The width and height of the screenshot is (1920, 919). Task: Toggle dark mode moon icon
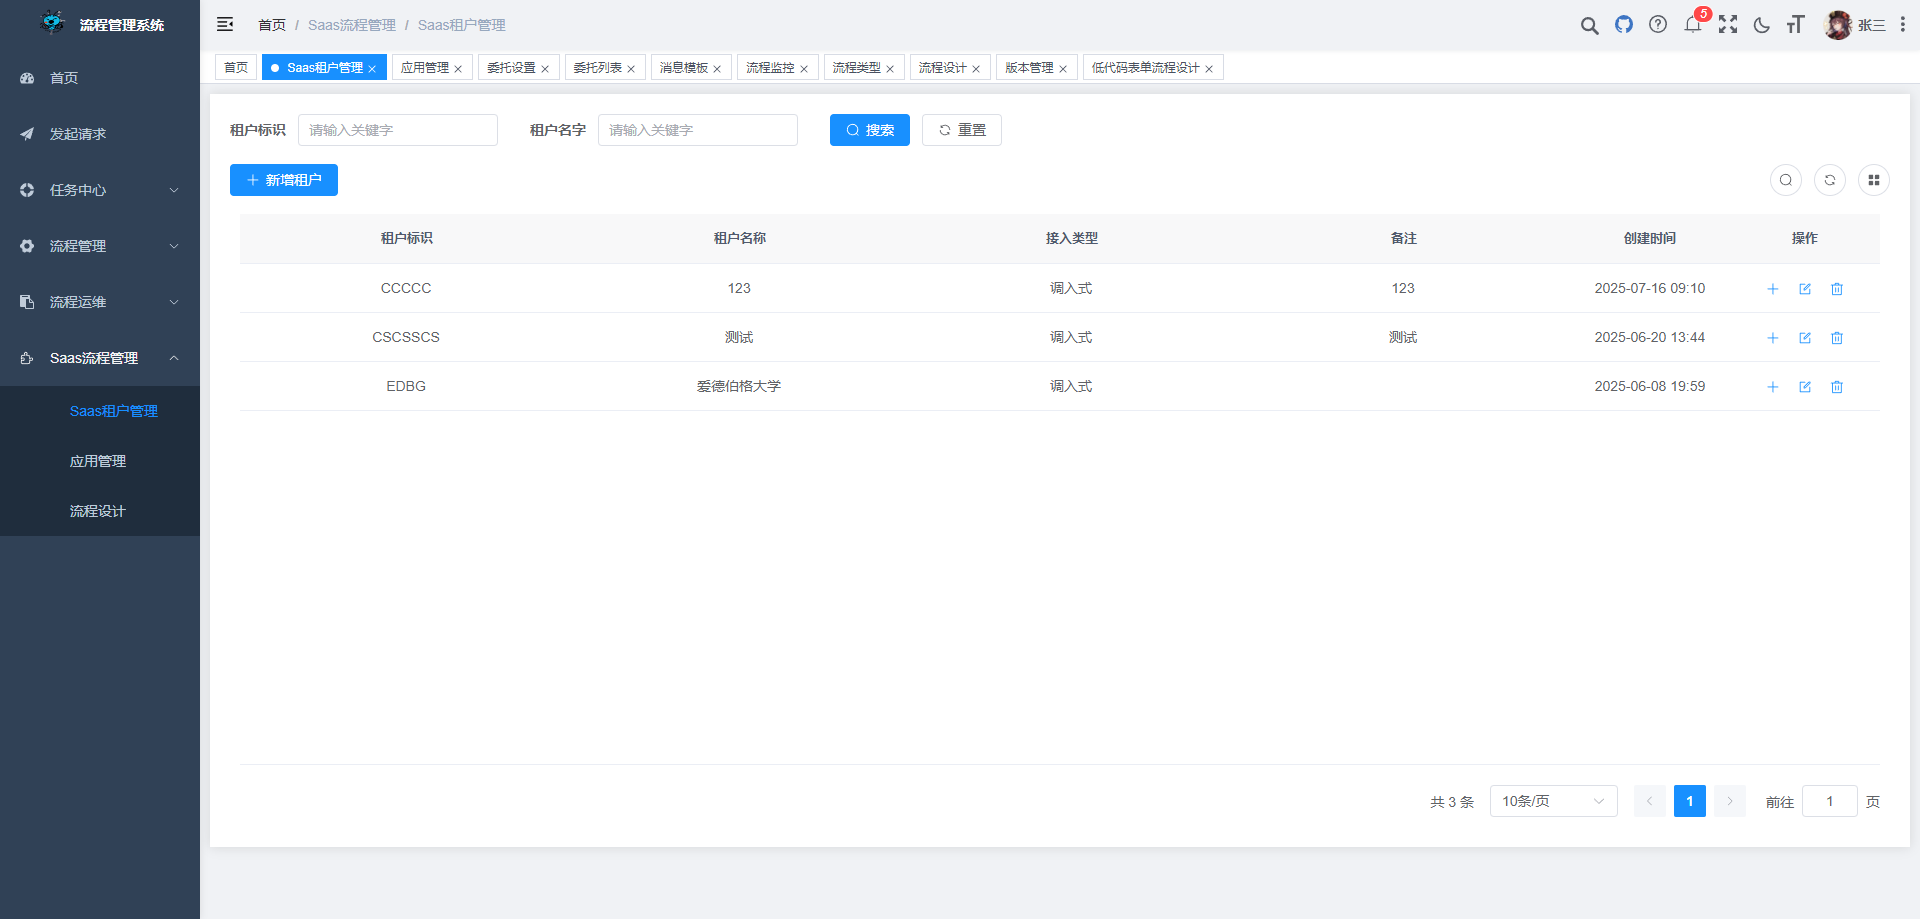[x=1761, y=25]
